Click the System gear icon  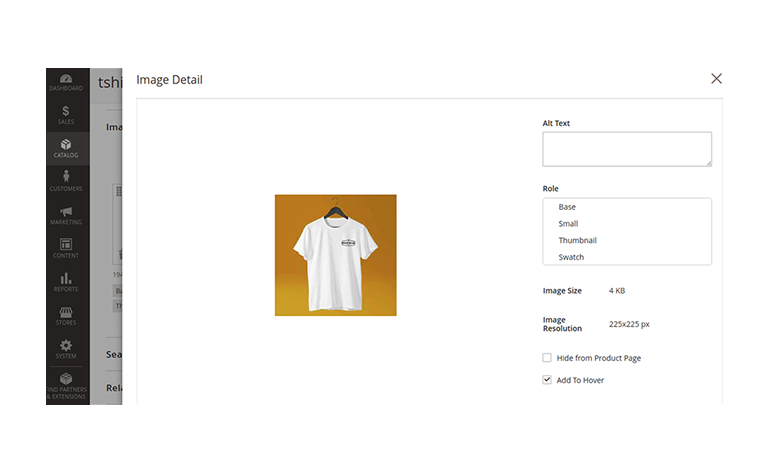66,347
